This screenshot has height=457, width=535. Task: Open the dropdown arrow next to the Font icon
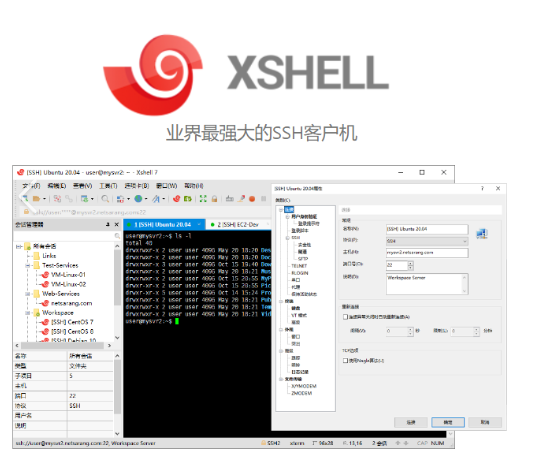tap(164, 199)
